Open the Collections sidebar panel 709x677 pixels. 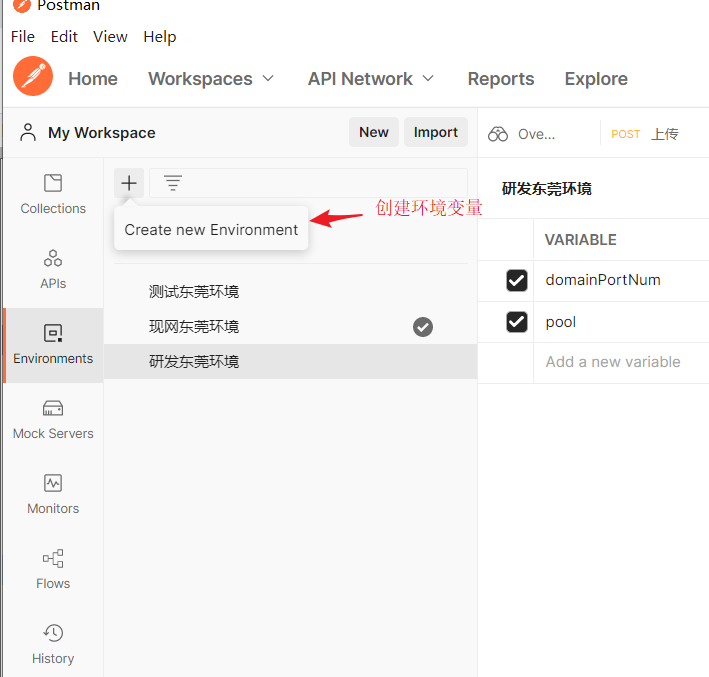[53, 194]
